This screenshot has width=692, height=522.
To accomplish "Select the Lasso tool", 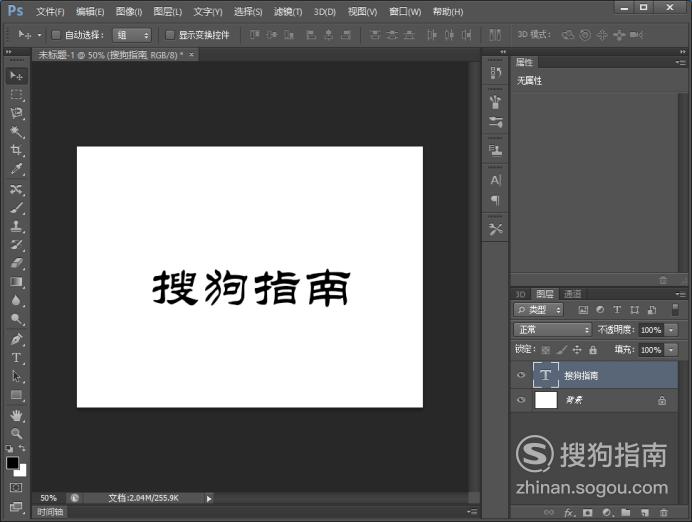I will [16, 113].
